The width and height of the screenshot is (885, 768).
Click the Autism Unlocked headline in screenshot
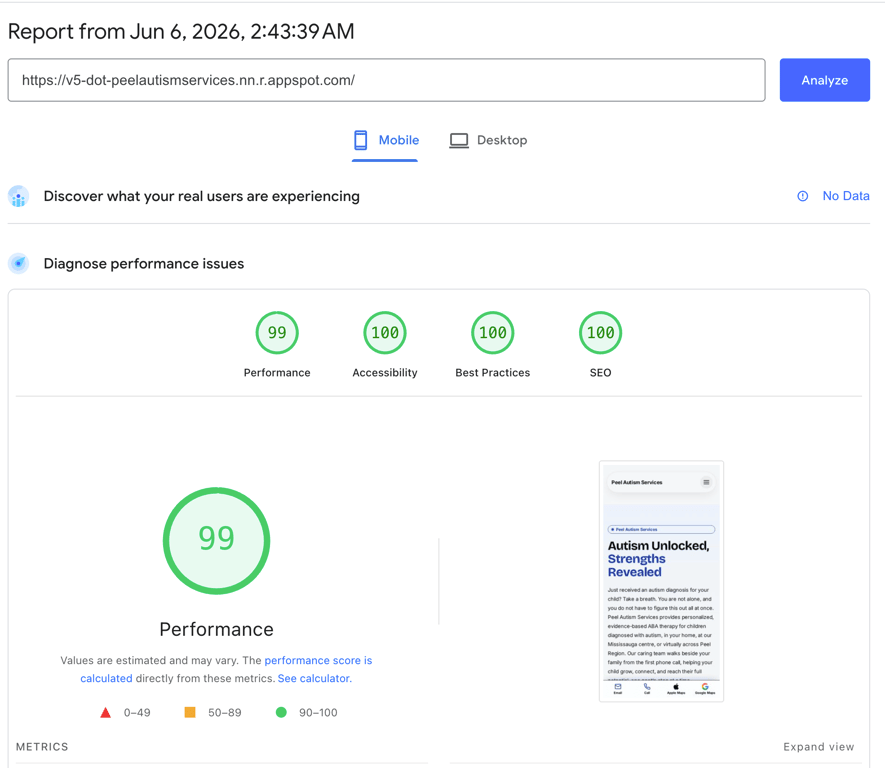coord(659,559)
